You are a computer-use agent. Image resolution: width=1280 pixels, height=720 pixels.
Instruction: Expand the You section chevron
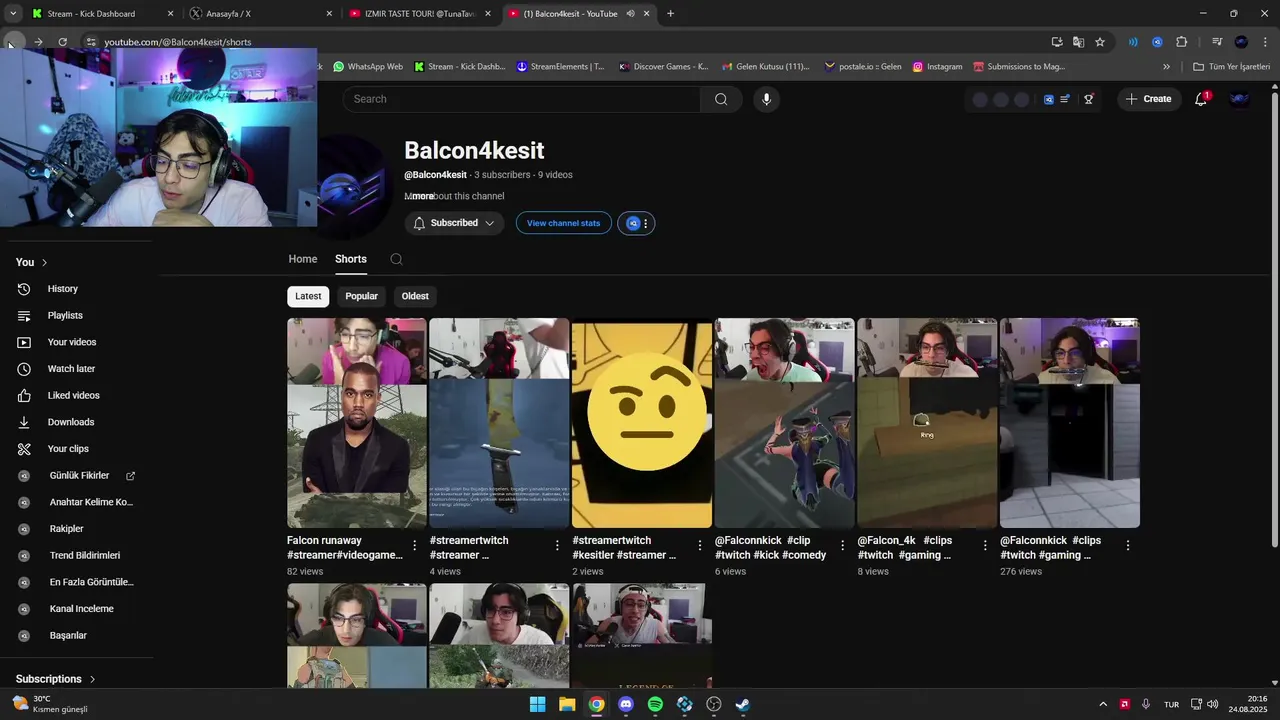(x=44, y=262)
